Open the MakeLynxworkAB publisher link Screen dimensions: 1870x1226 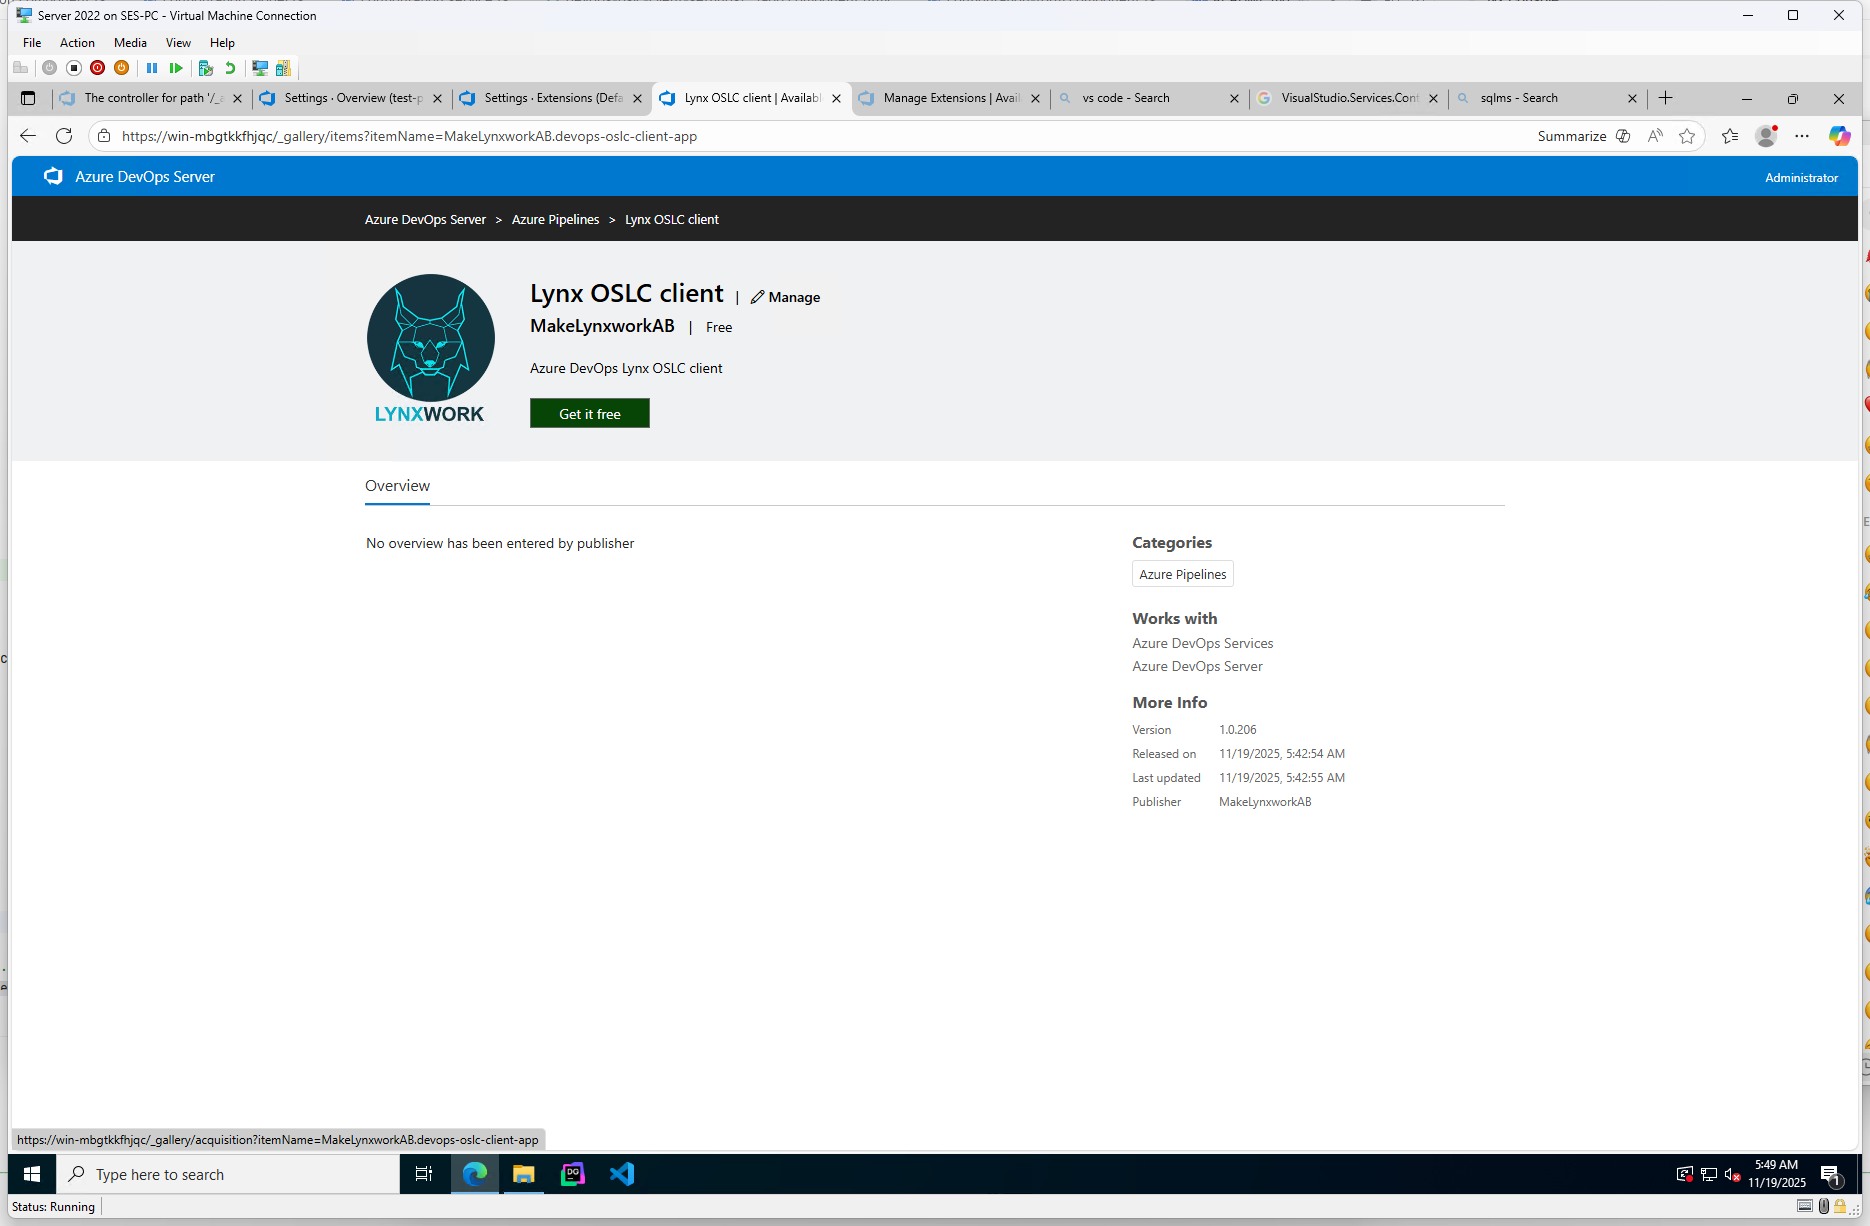[x=602, y=326]
